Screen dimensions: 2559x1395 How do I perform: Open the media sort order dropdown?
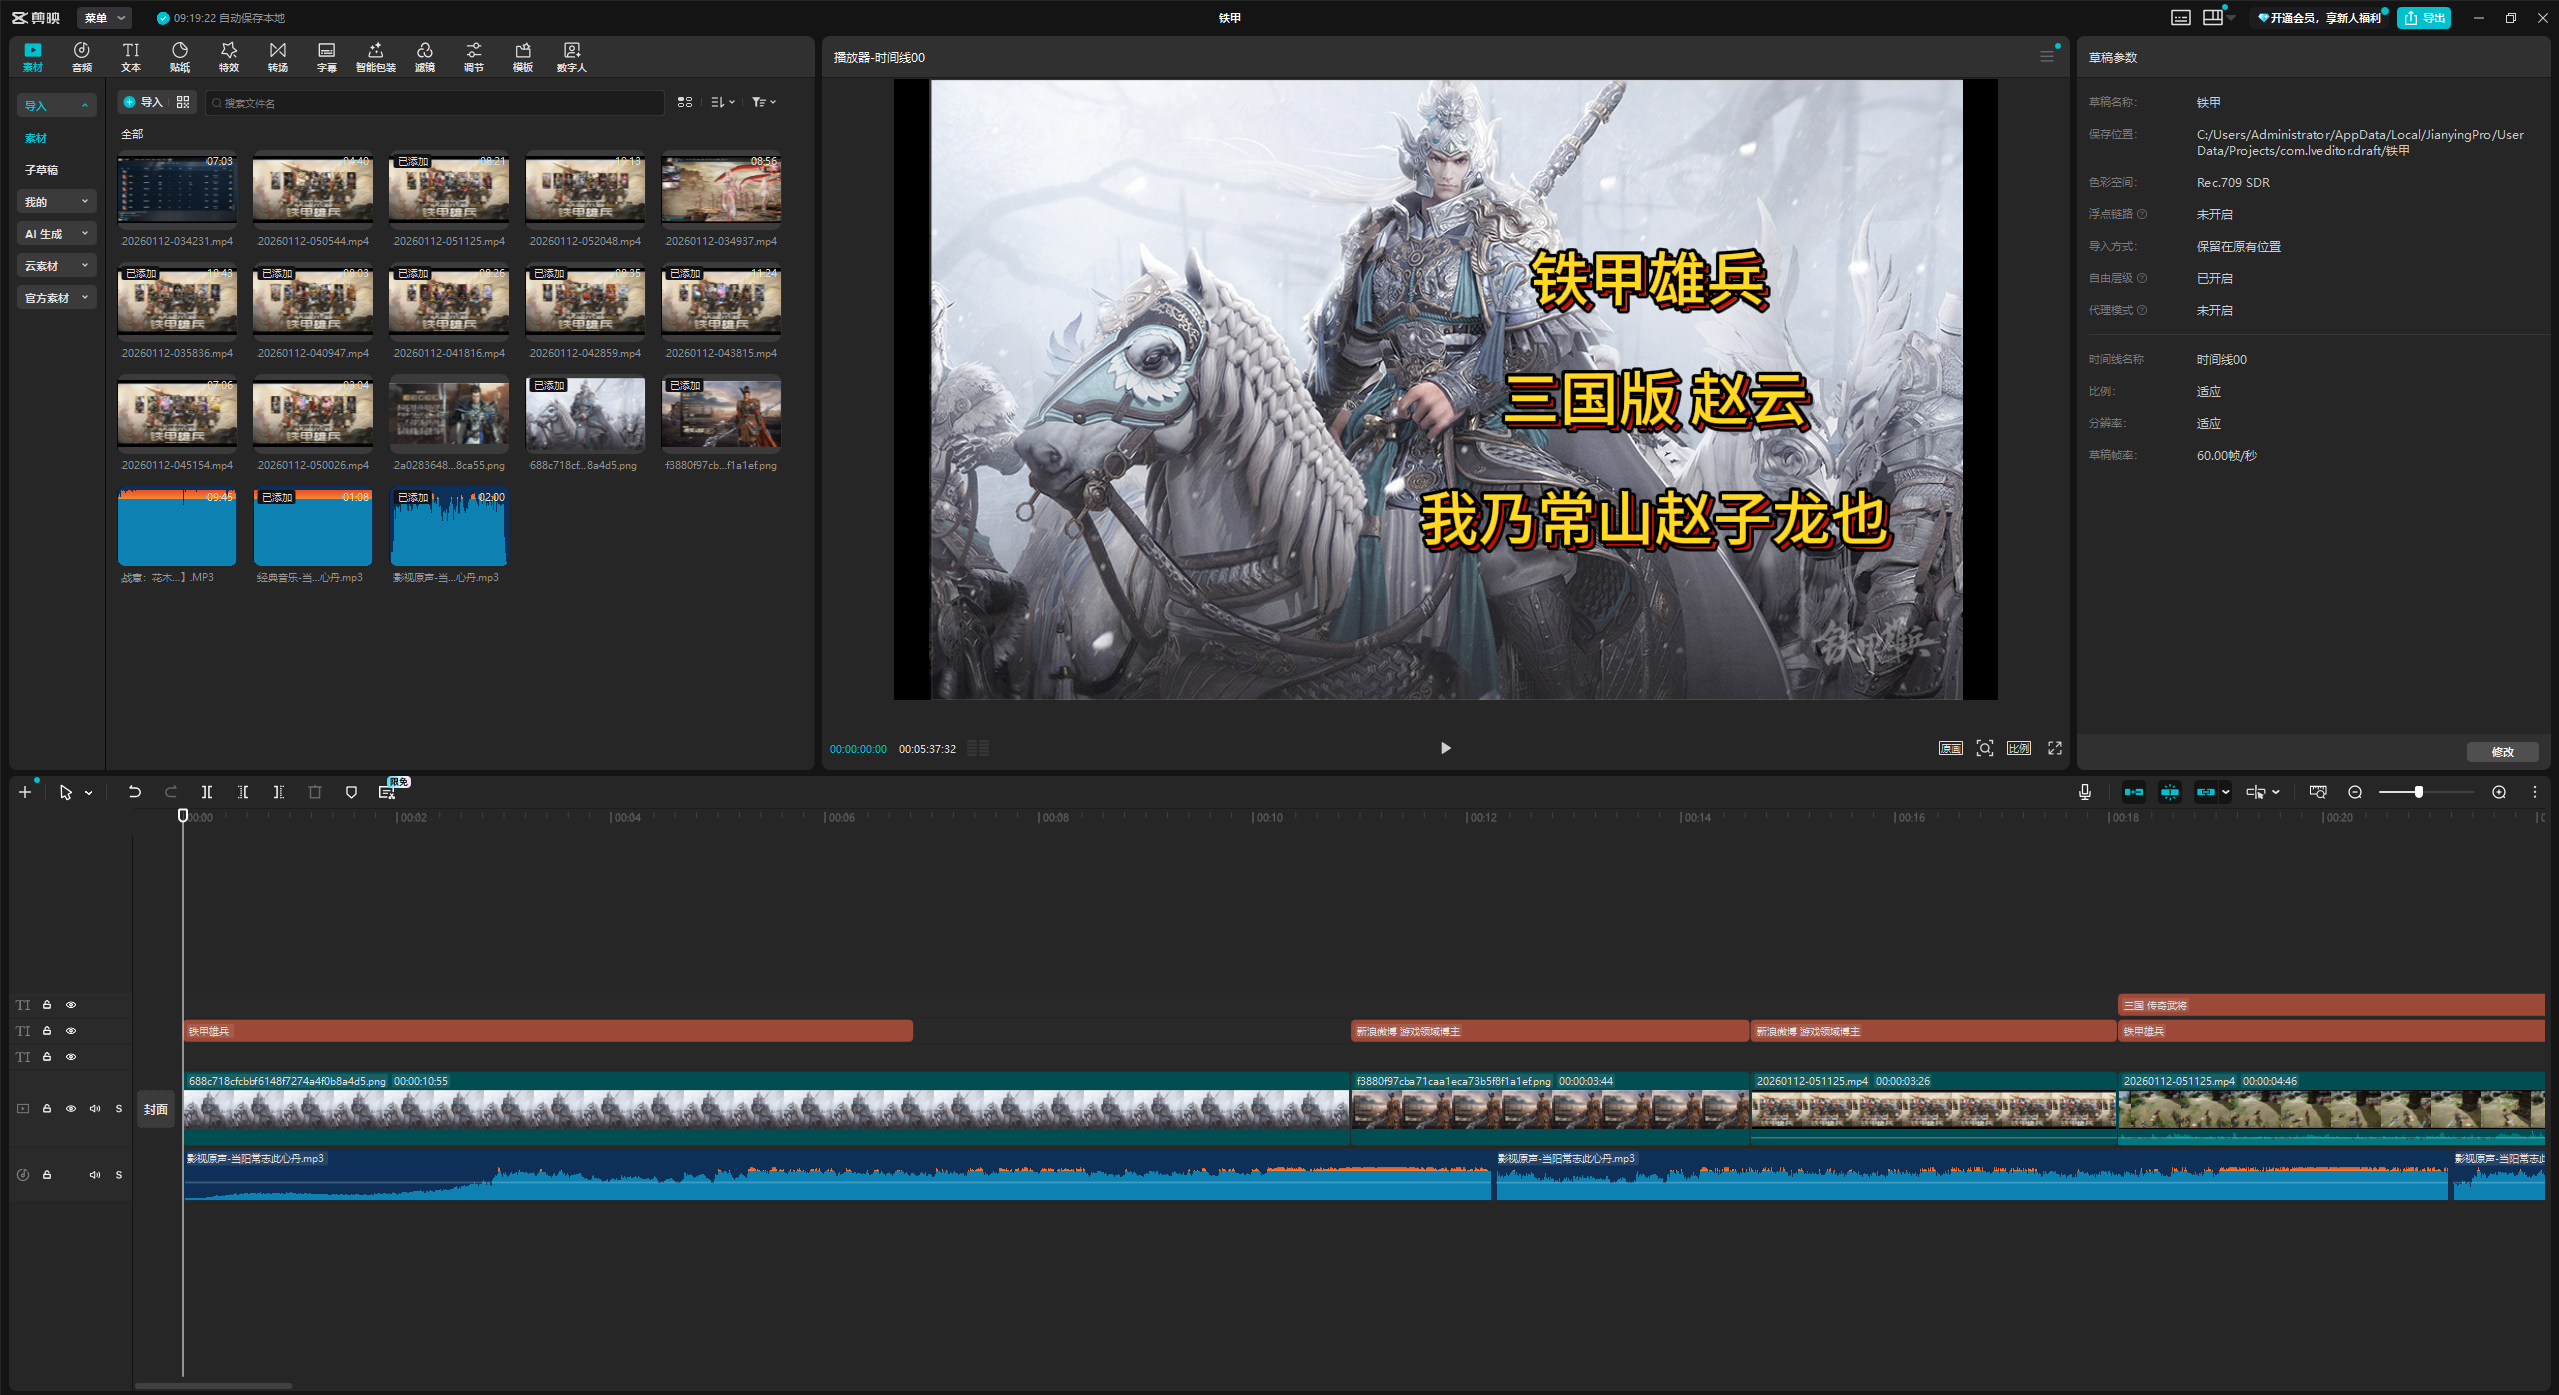click(x=722, y=102)
